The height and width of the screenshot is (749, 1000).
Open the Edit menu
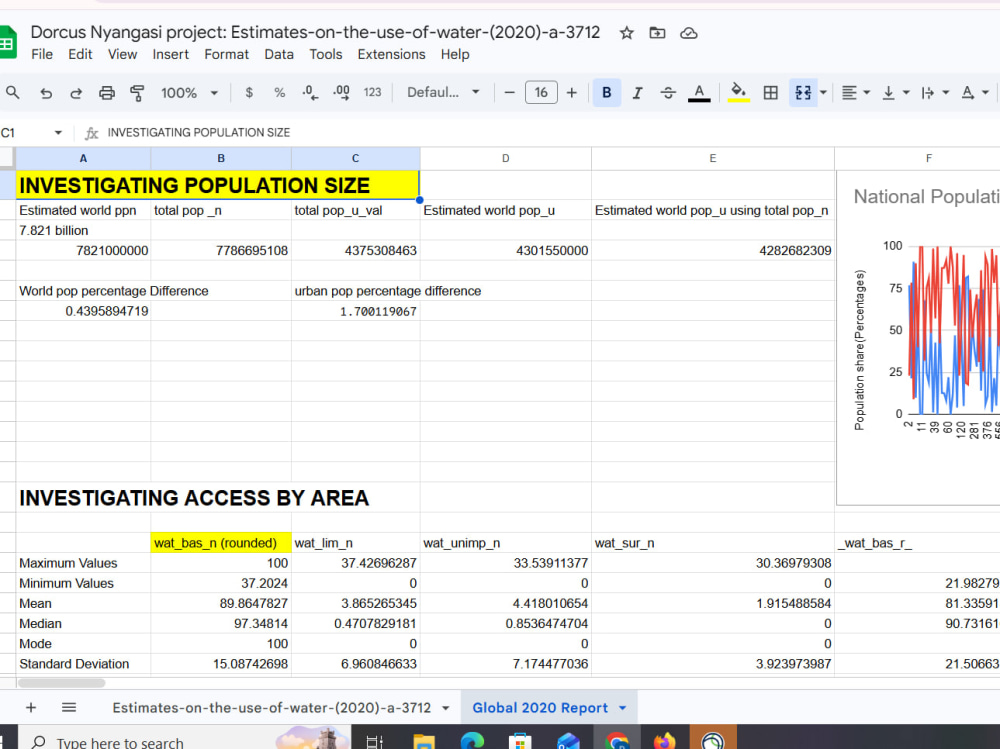80,54
